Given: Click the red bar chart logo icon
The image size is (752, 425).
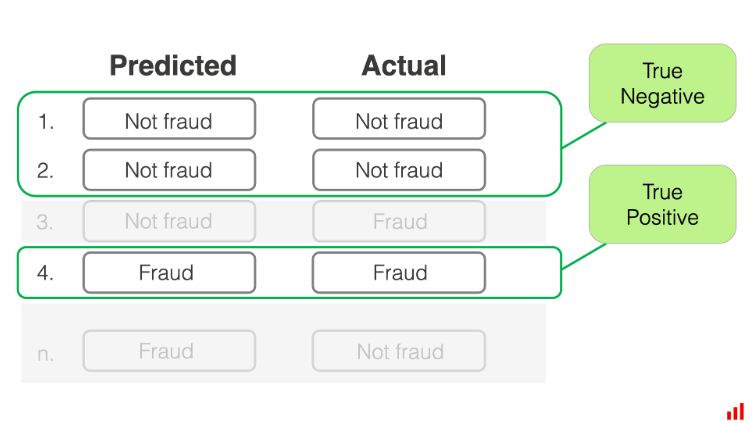Looking at the screenshot, I should [x=735, y=411].
